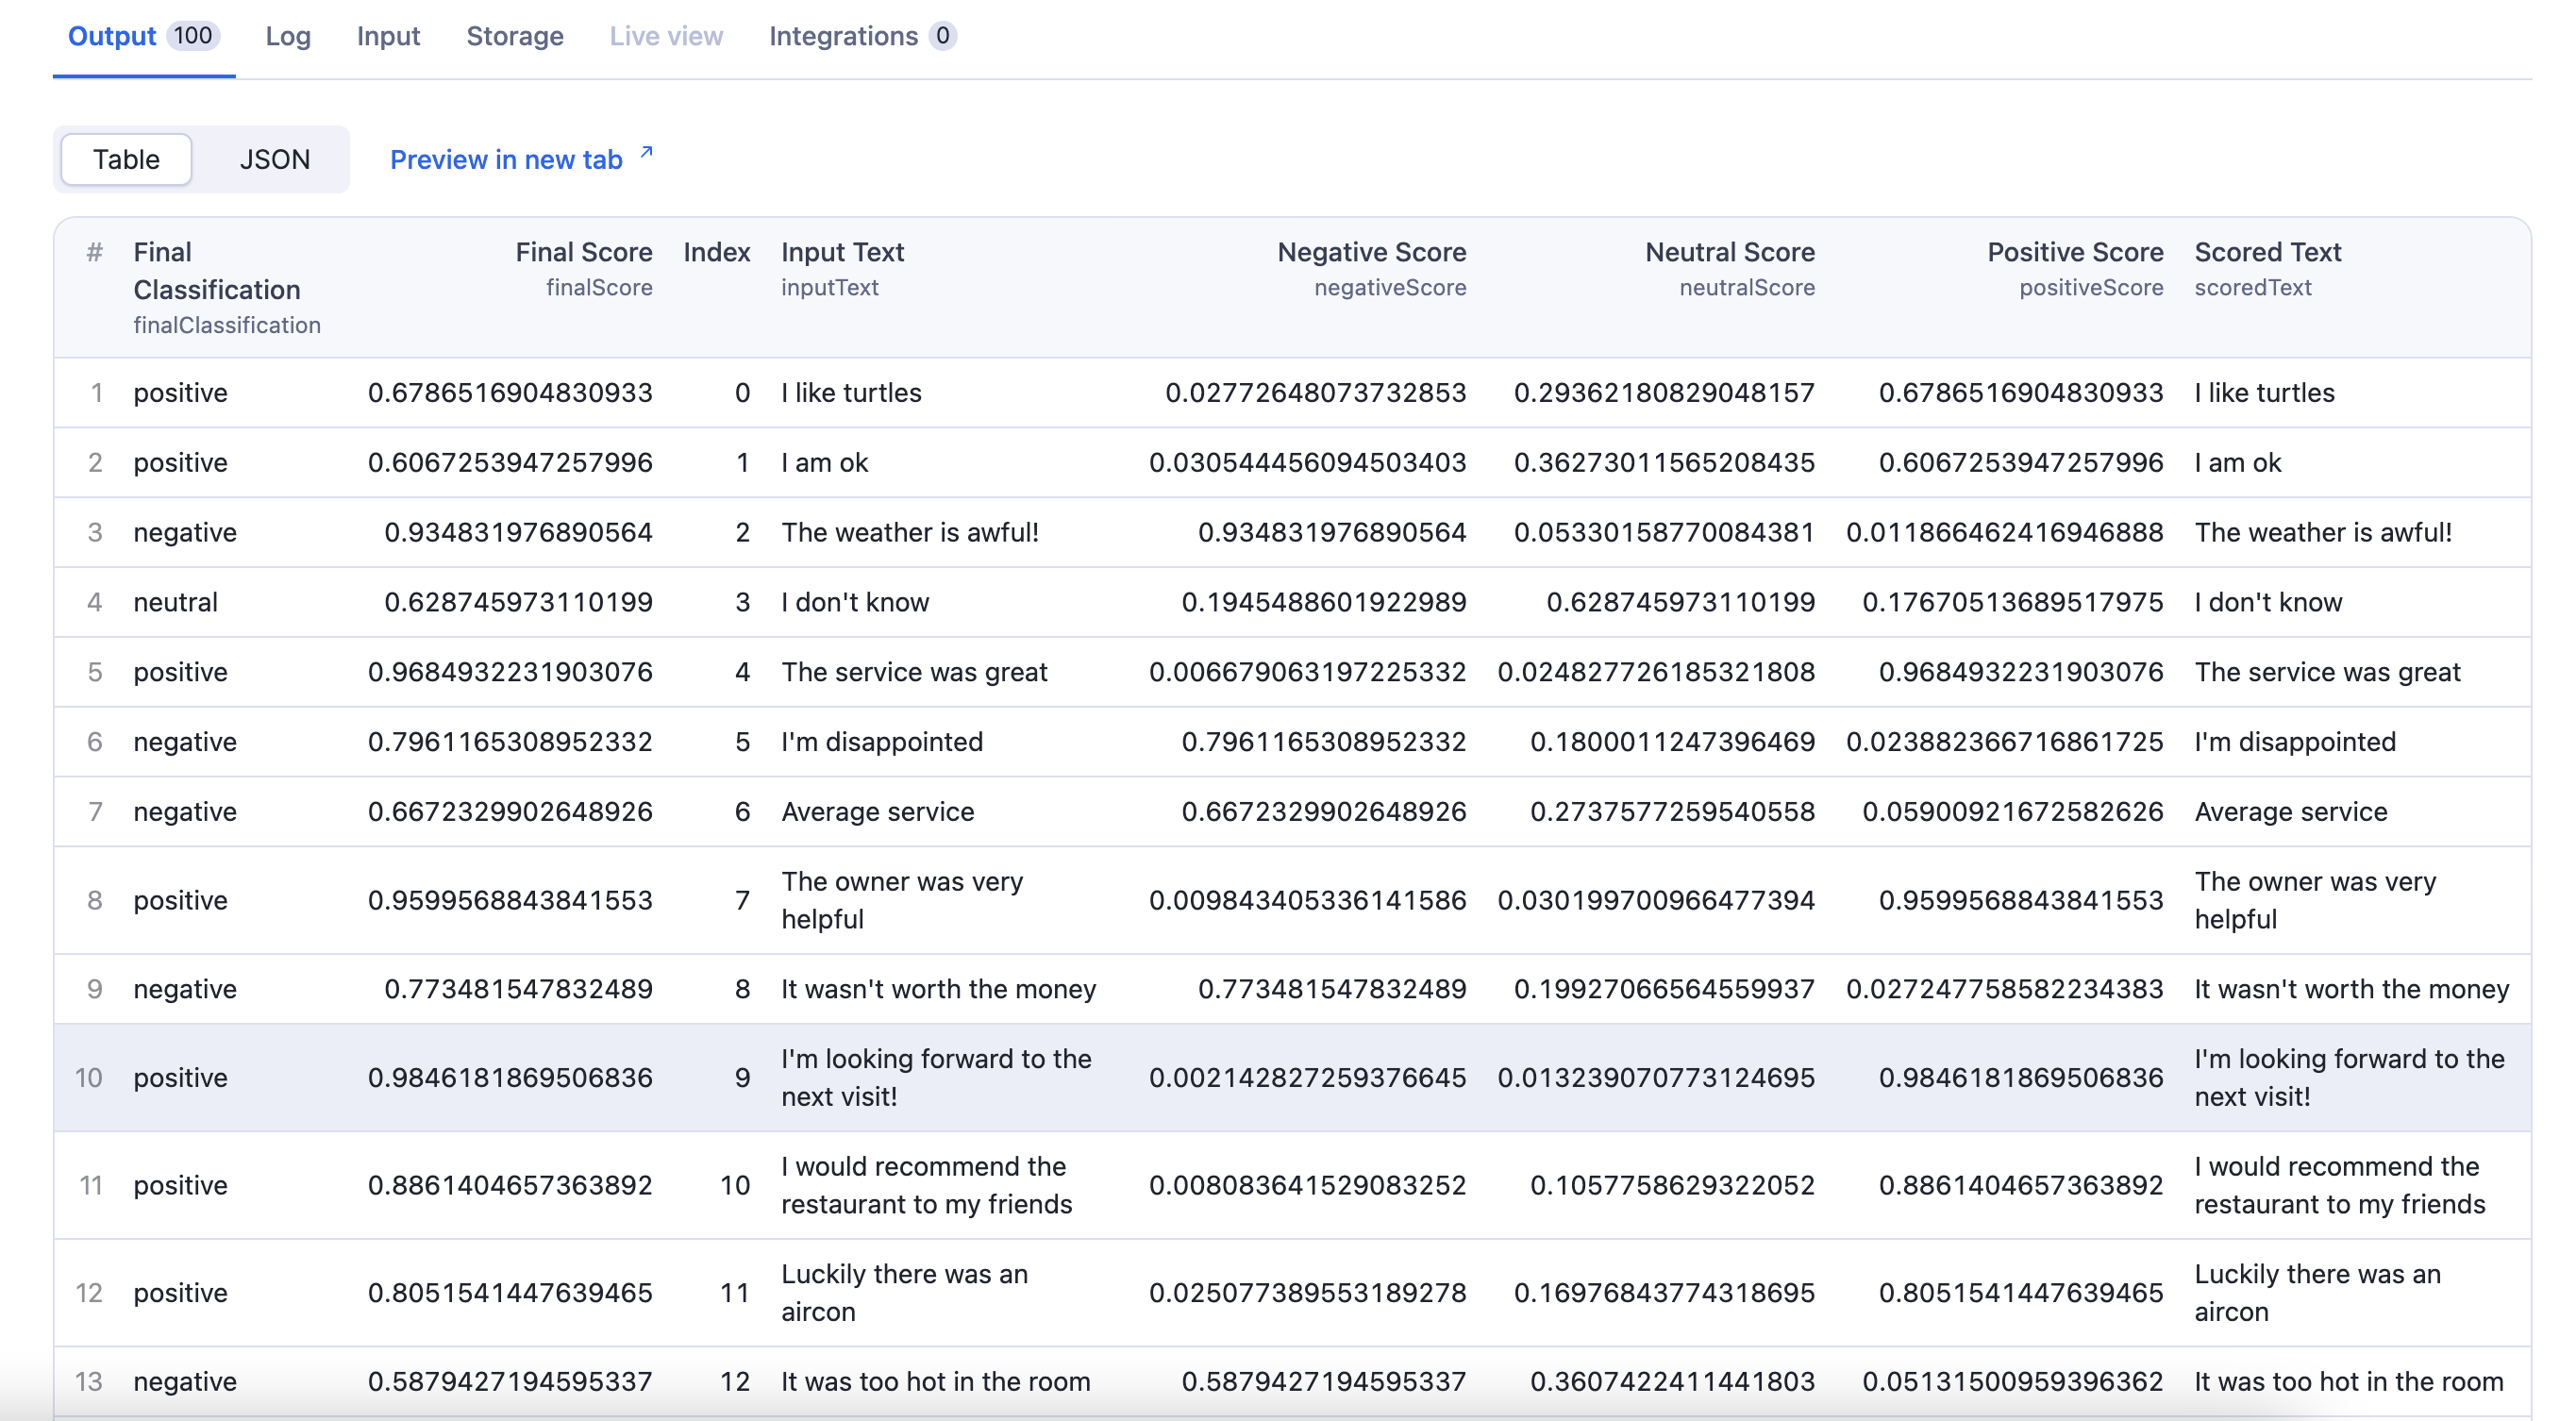The height and width of the screenshot is (1421, 2576).
Task: Click negative score 0.030544456094503403
Action: point(1307,462)
